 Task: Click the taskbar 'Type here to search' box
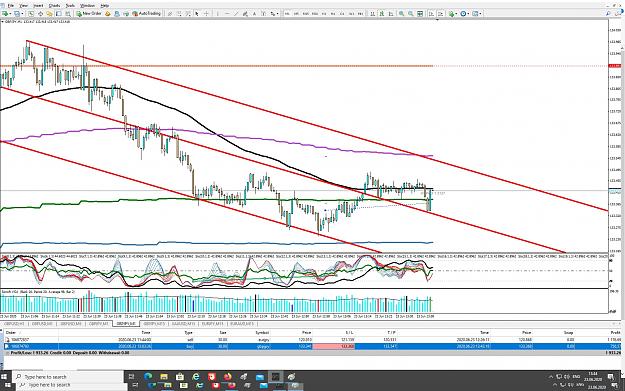coord(68,376)
